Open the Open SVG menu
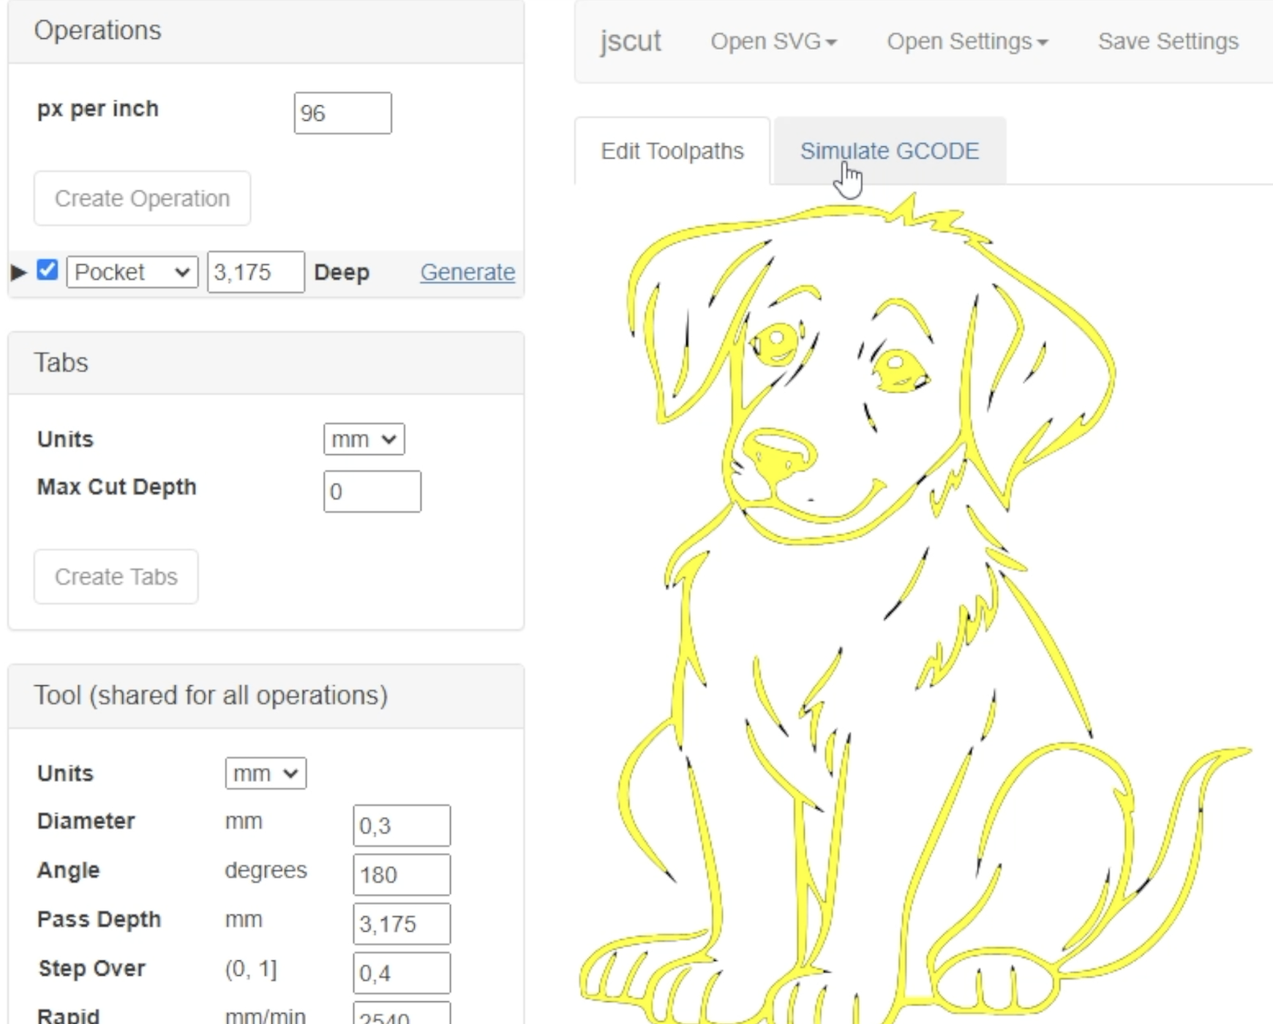The width and height of the screenshot is (1273, 1024). tap(773, 41)
